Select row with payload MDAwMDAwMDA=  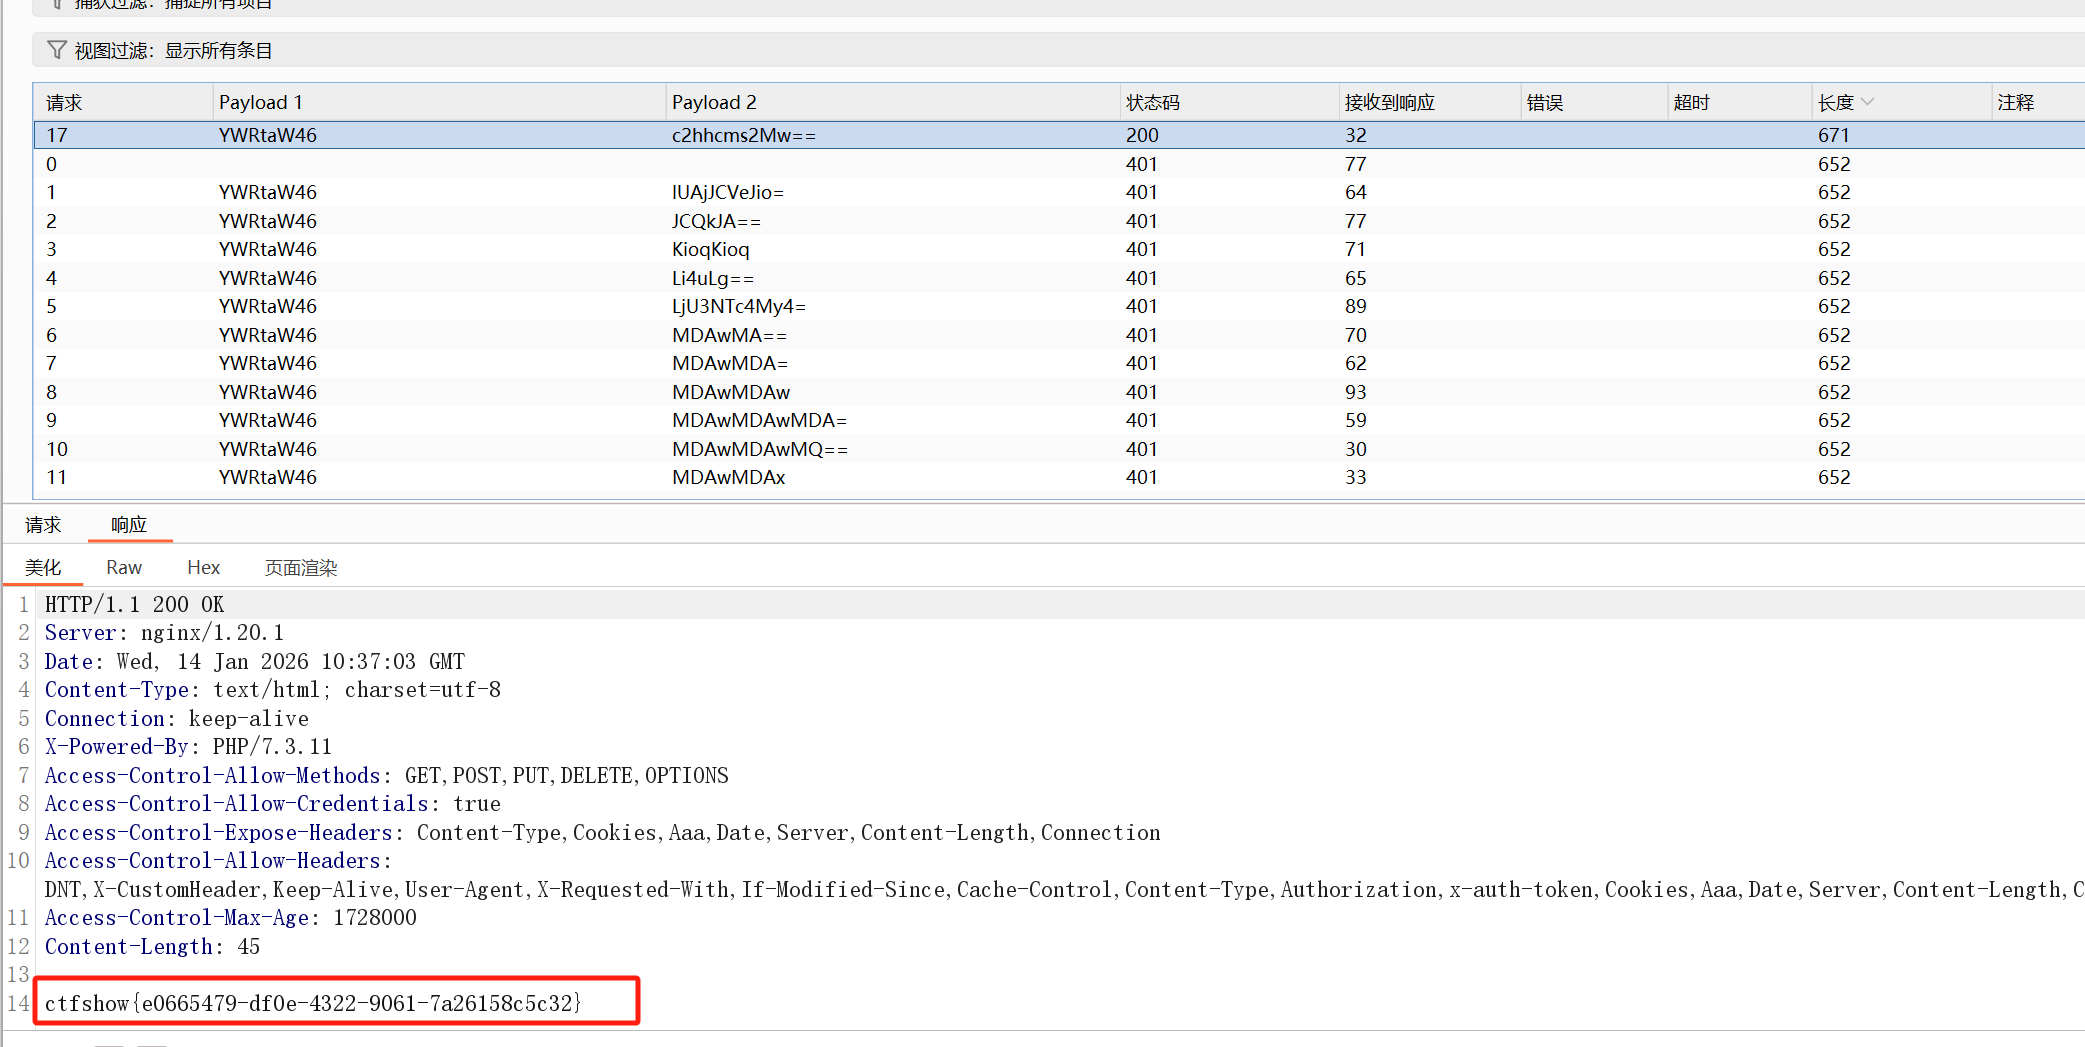pyautogui.click(x=1059, y=420)
